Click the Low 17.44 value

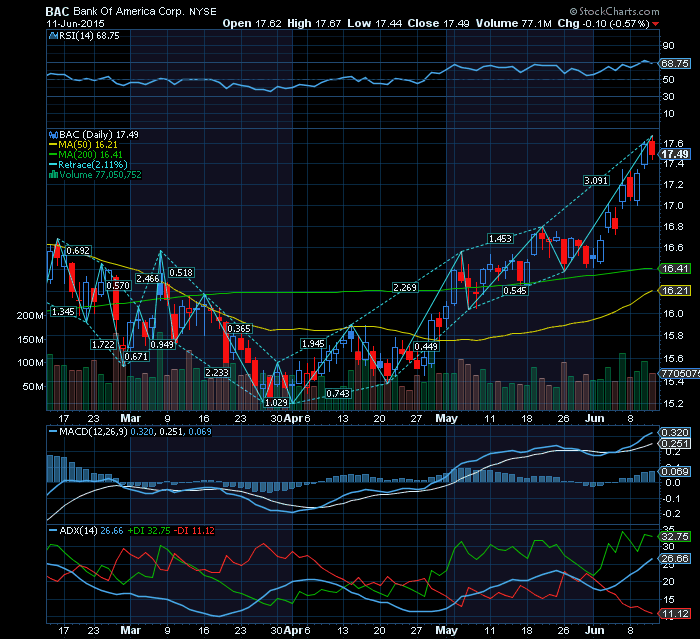point(374,24)
